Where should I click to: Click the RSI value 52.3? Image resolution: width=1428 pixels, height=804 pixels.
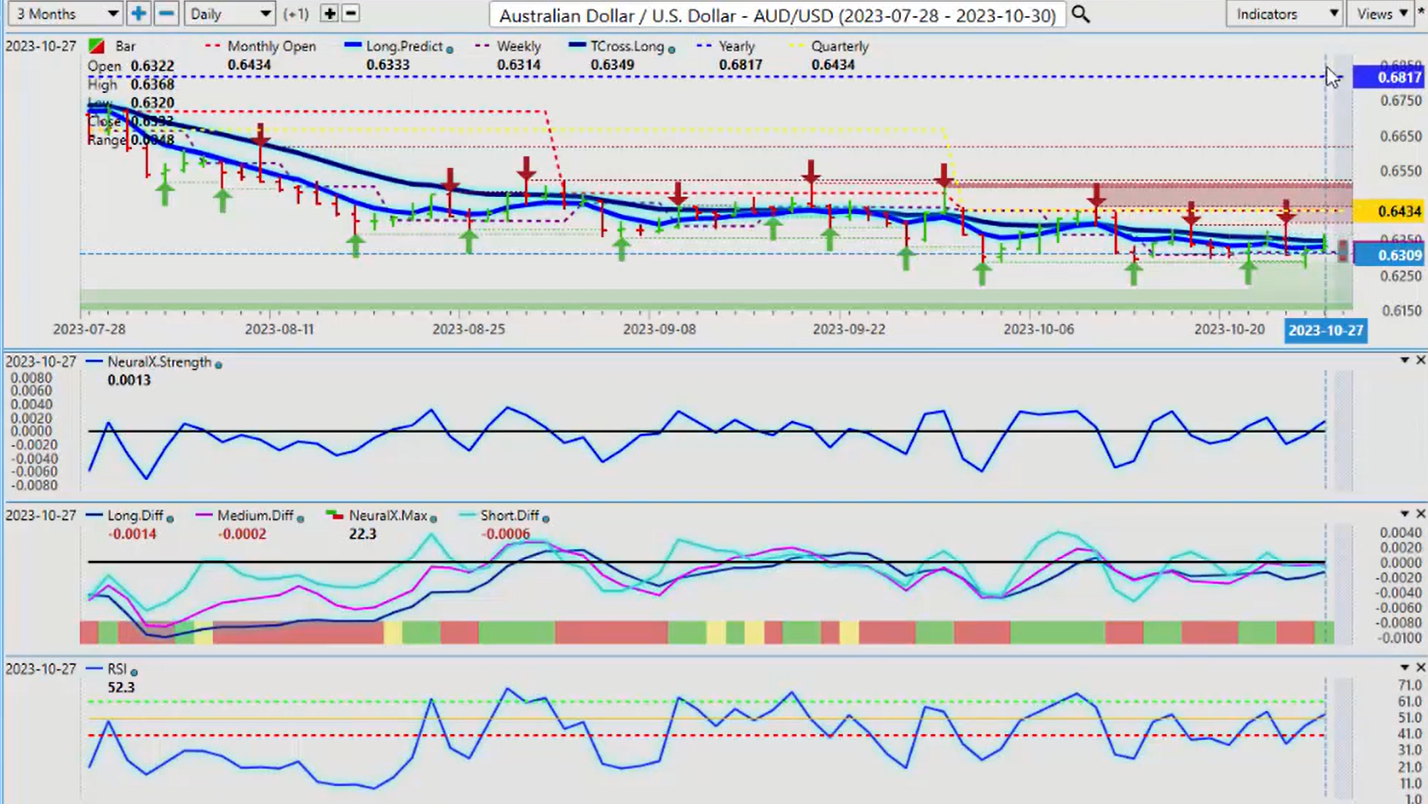[121, 688]
